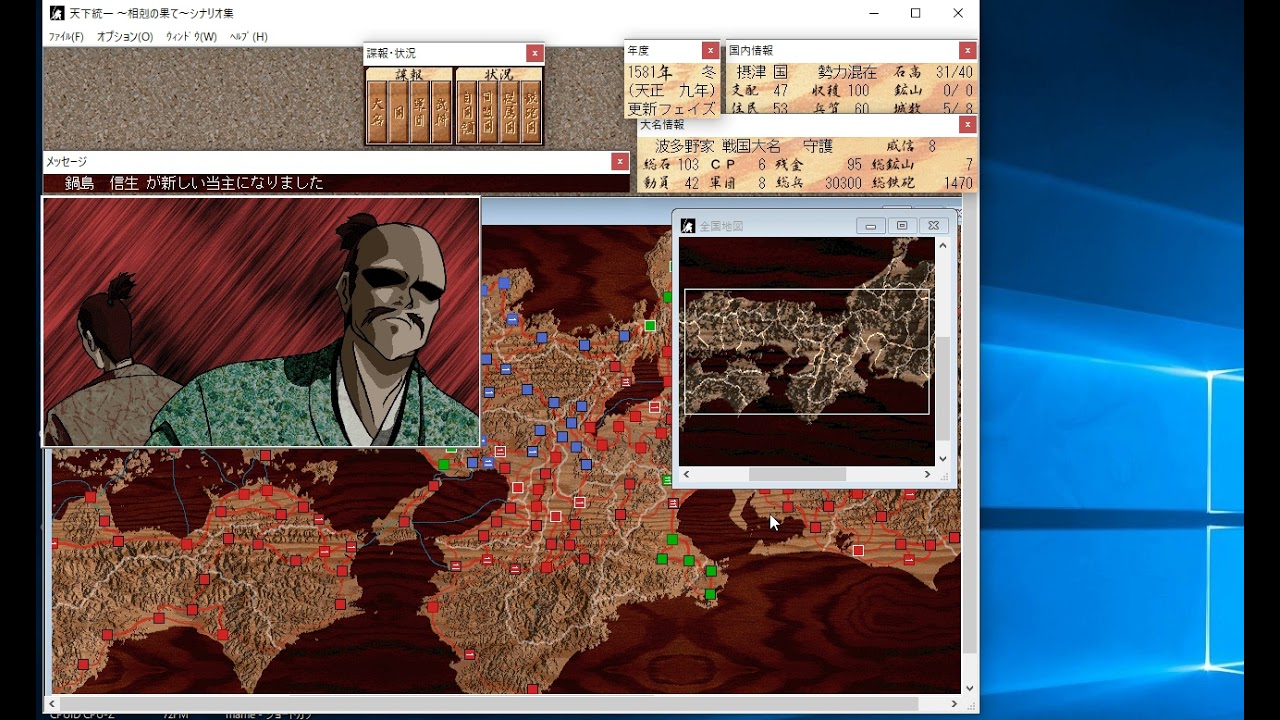Screen dimensions: 1280x720
Task: Select the 武将 button under 諜報
Action: 441,112
